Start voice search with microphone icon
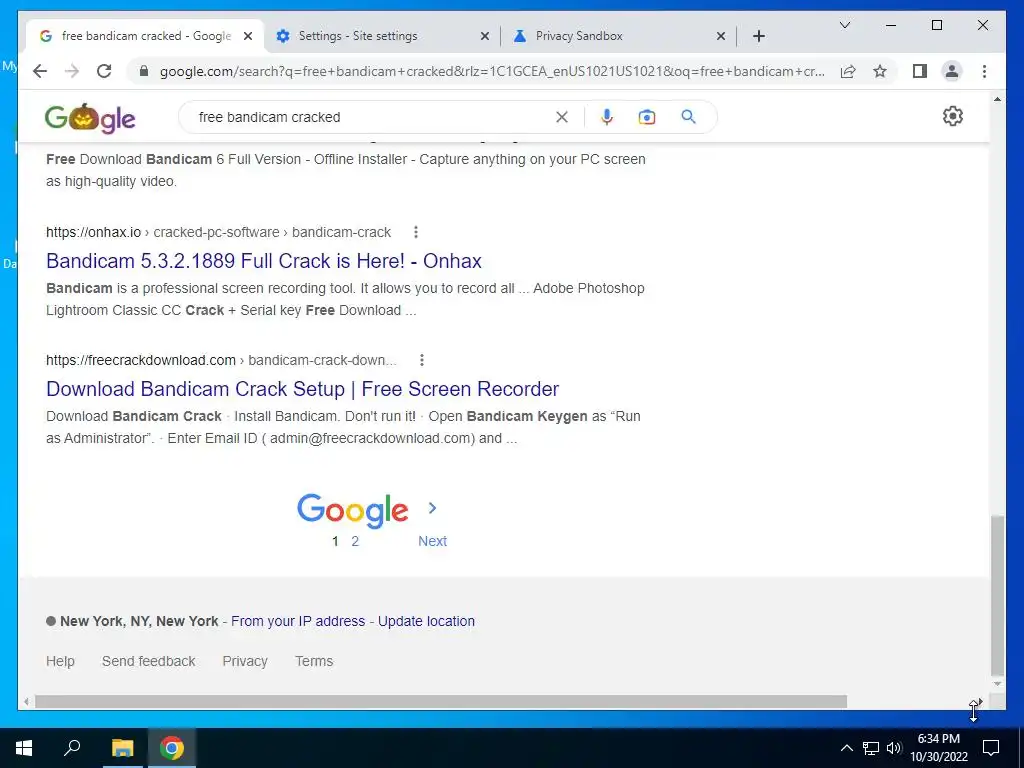Screen dimensions: 1024x768 click(607, 117)
